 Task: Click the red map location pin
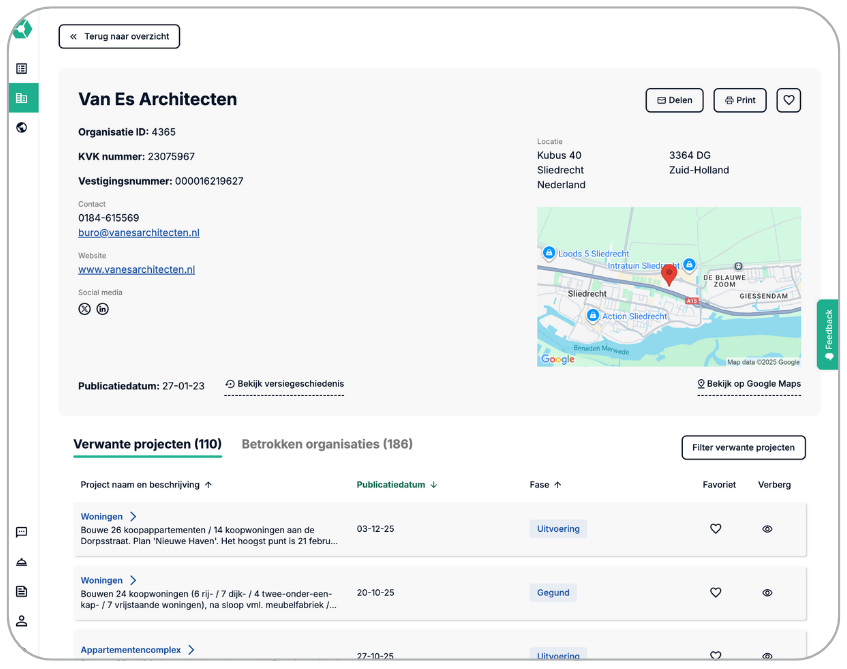point(669,274)
